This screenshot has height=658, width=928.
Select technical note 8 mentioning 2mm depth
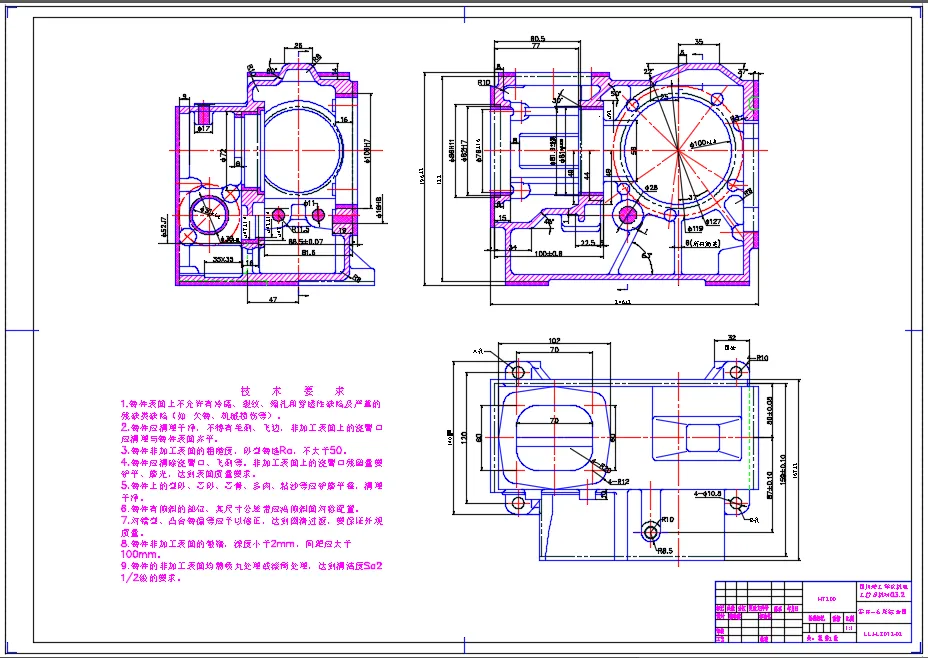(x=236, y=543)
